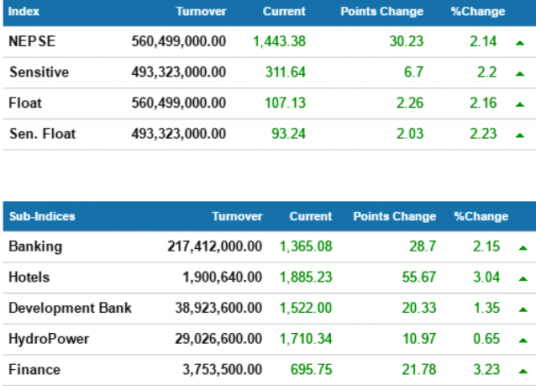Select the Finance current value 695.75

coord(311,370)
